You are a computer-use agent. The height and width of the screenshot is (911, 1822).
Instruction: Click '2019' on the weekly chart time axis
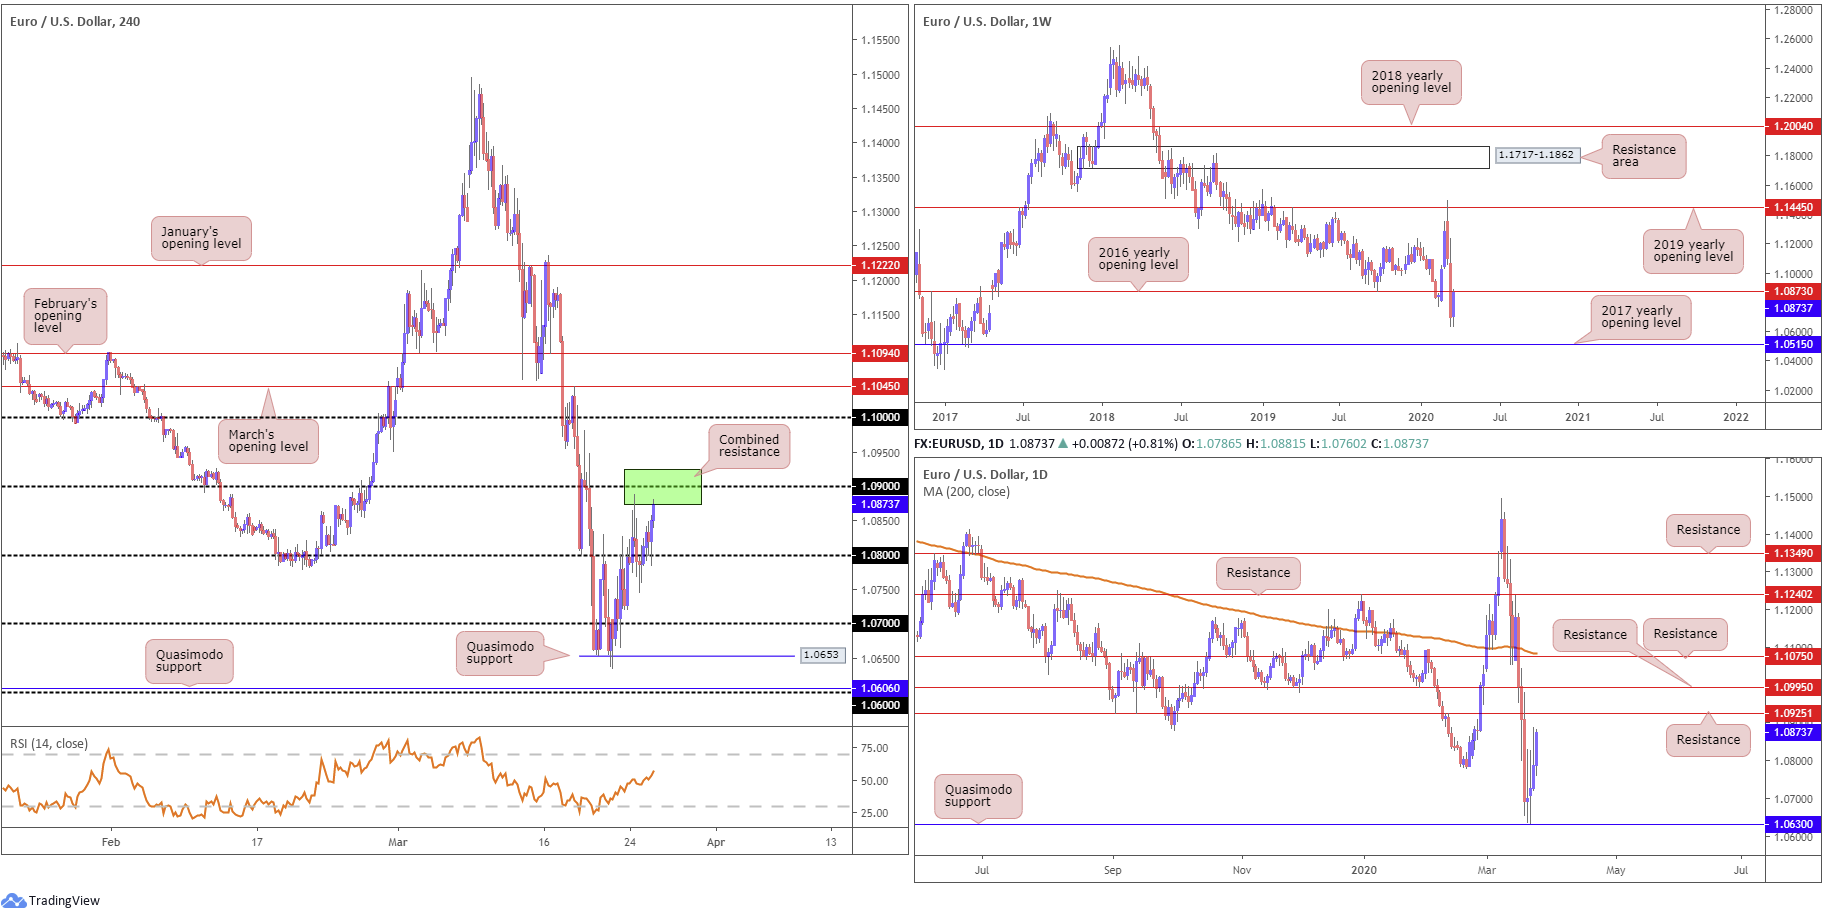pos(1263,417)
